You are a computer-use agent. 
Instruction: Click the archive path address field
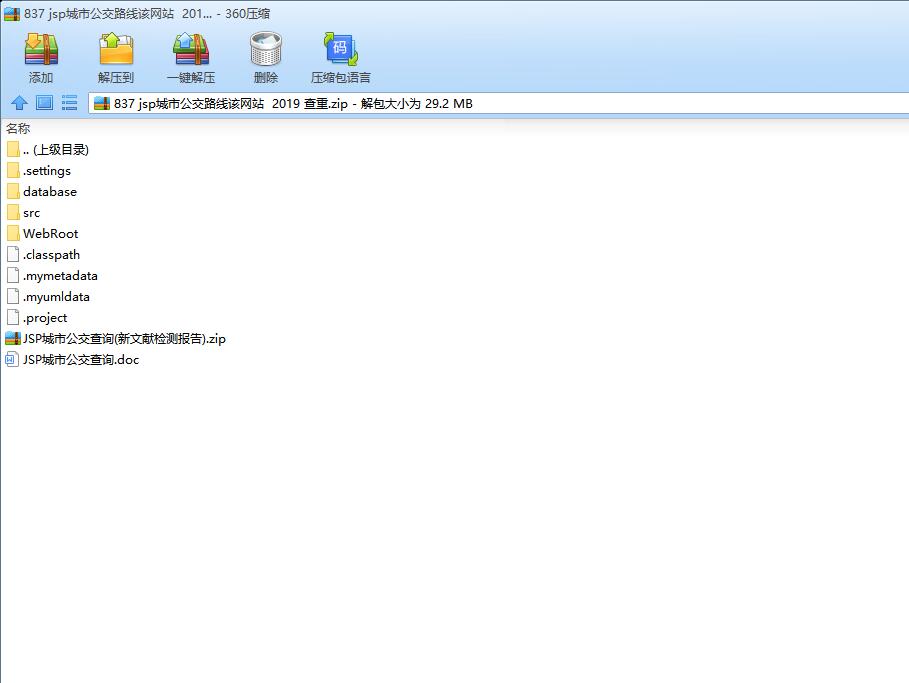tap(499, 104)
